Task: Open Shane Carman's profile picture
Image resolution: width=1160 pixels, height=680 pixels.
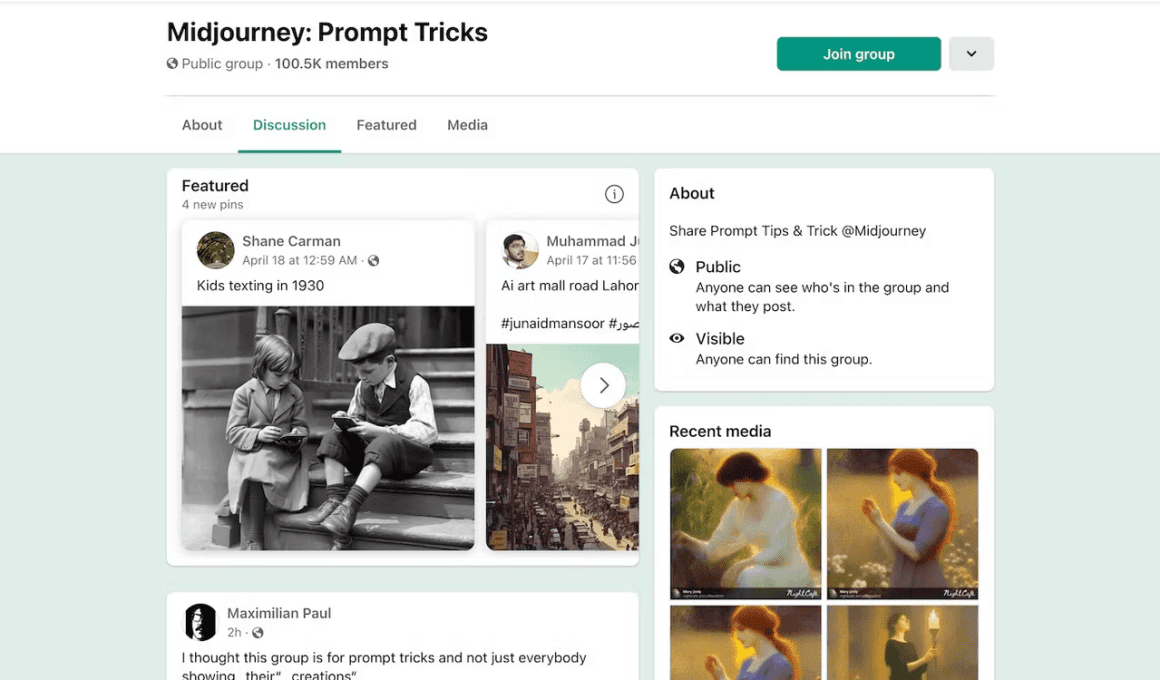Action: [x=215, y=250]
